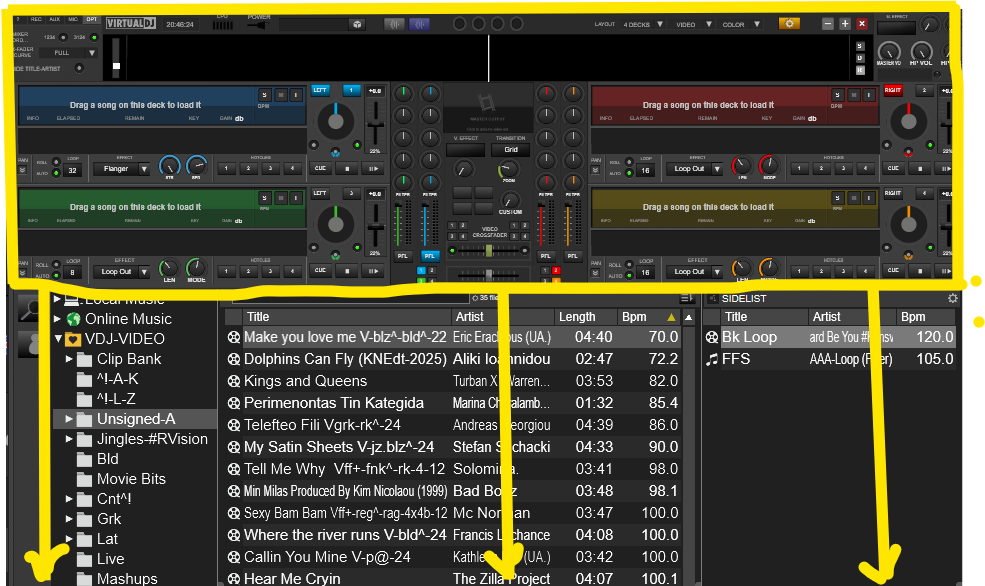Viewport: 985px width, 586px height.
Task: Click the Grid transition button
Action: pos(511,149)
